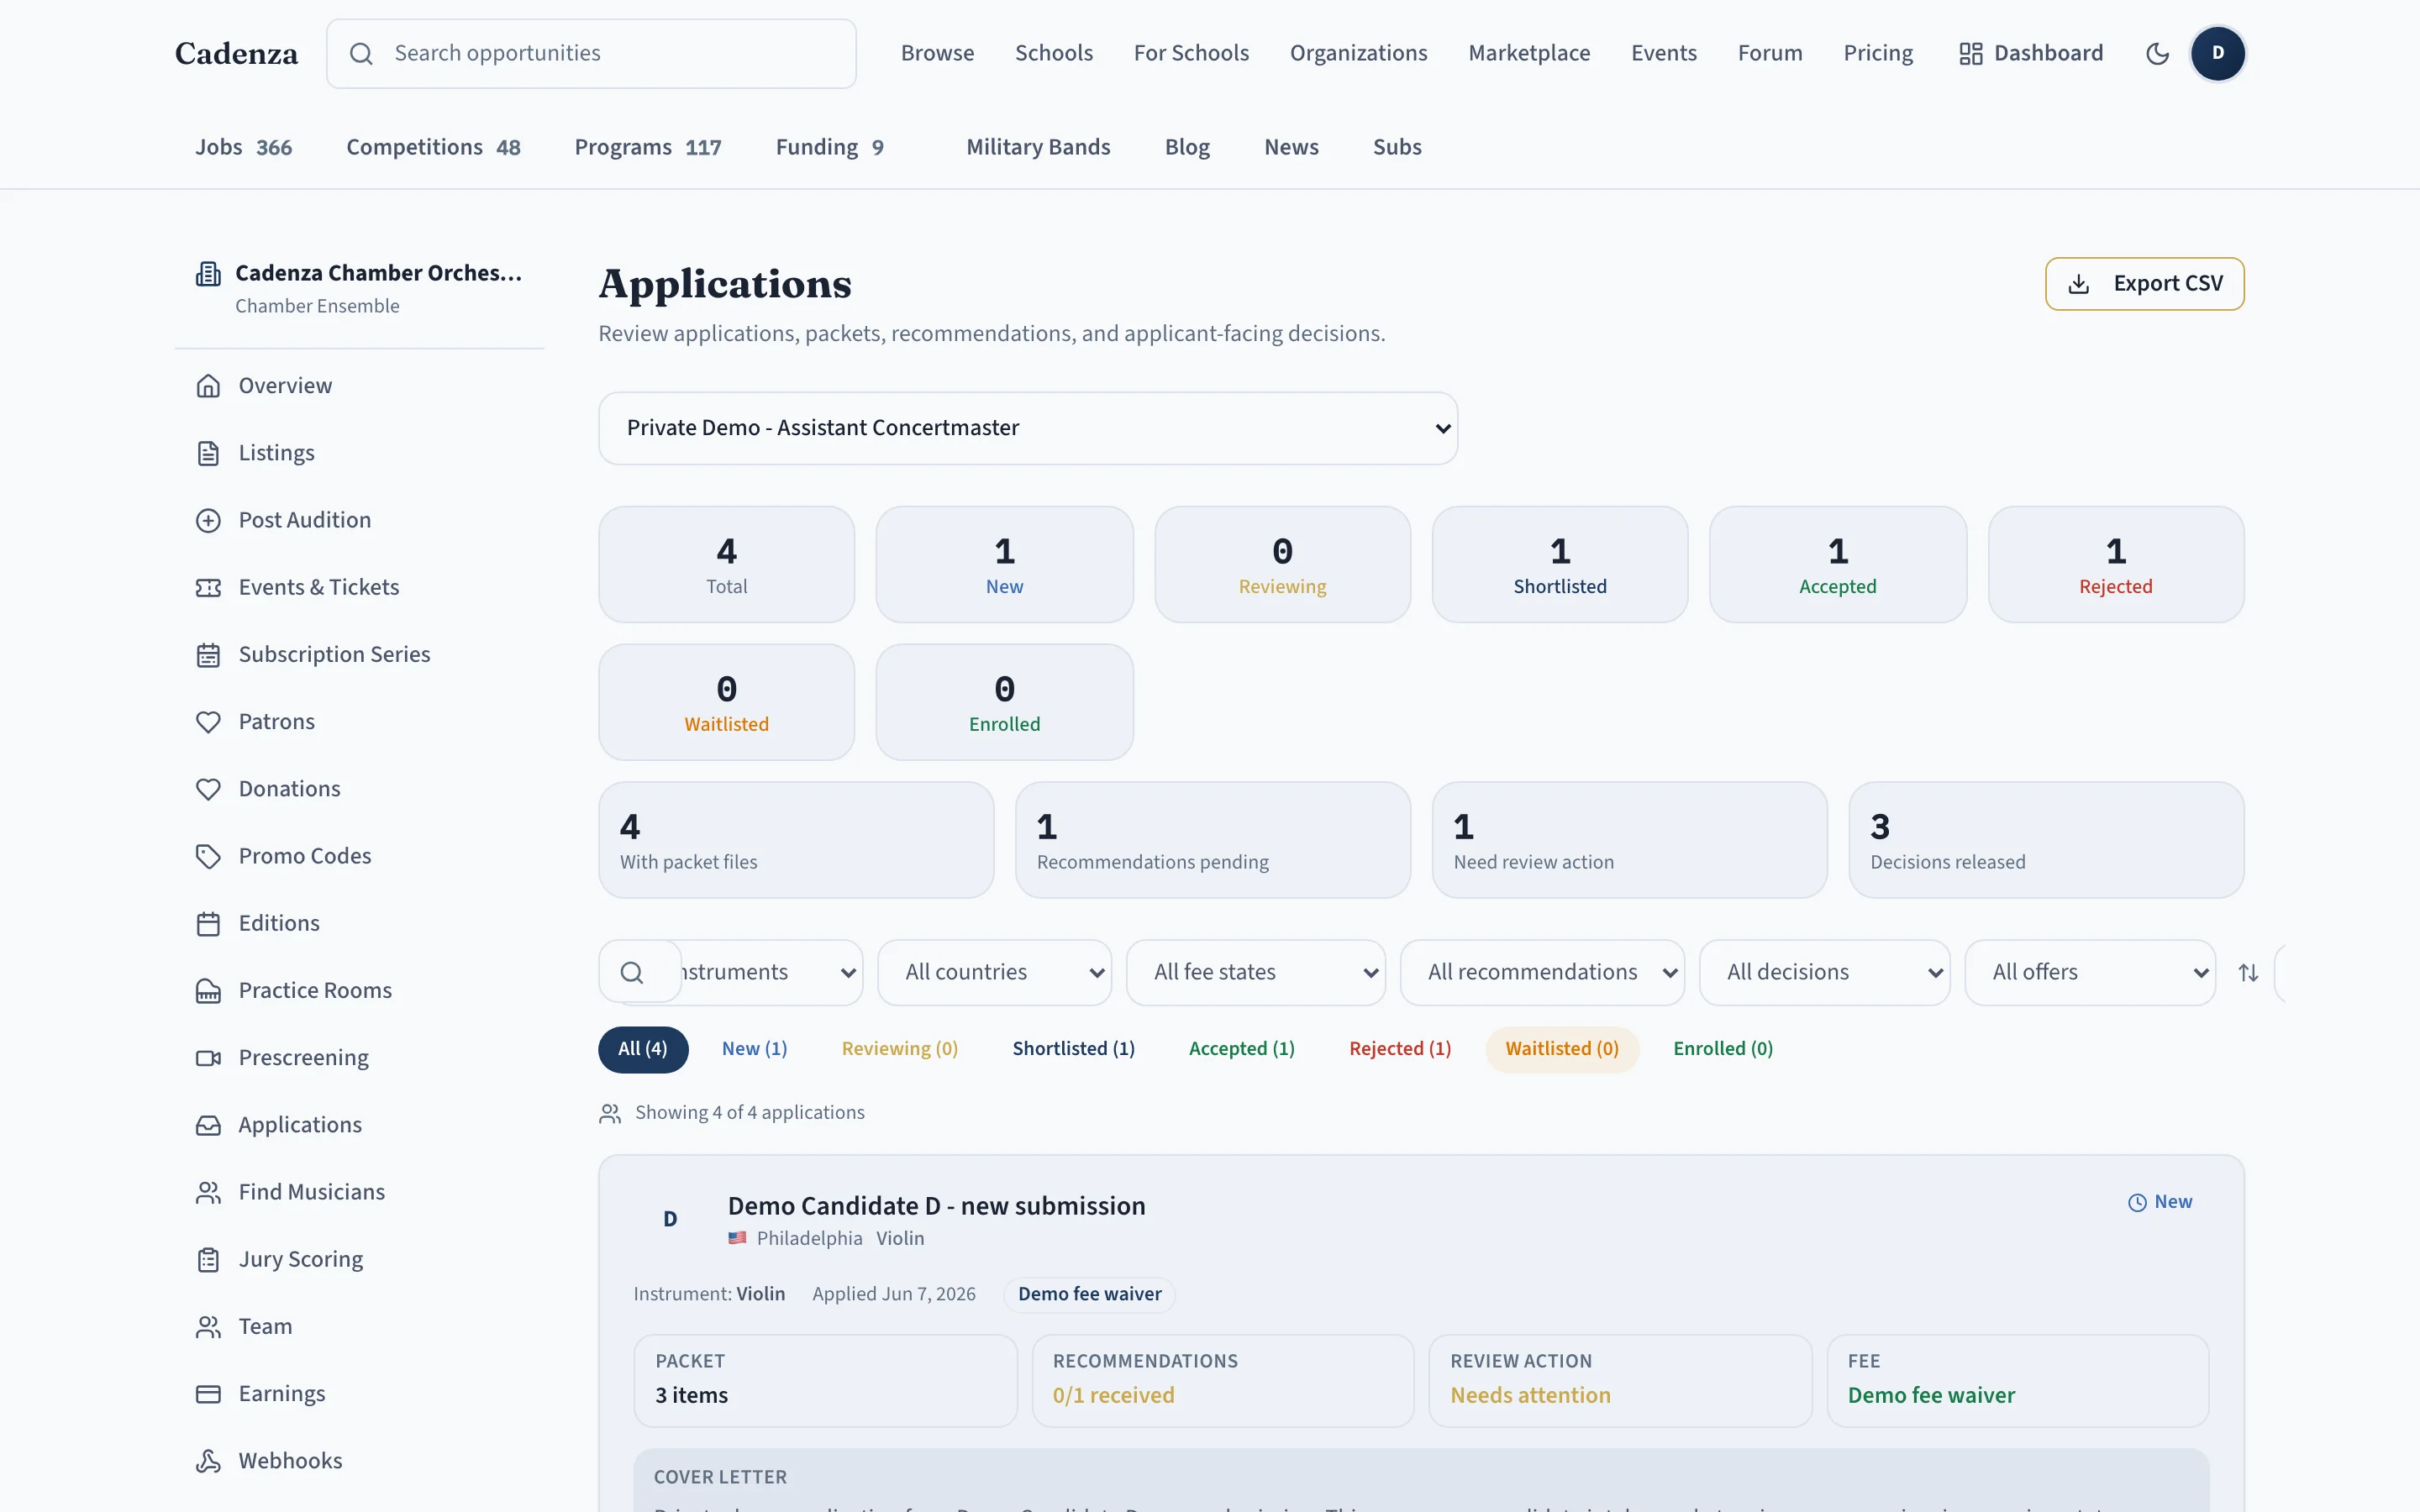Screen dimensions: 2420x1512
Task: Click the Subscription Series calendar icon
Action: click(x=208, y=655)
